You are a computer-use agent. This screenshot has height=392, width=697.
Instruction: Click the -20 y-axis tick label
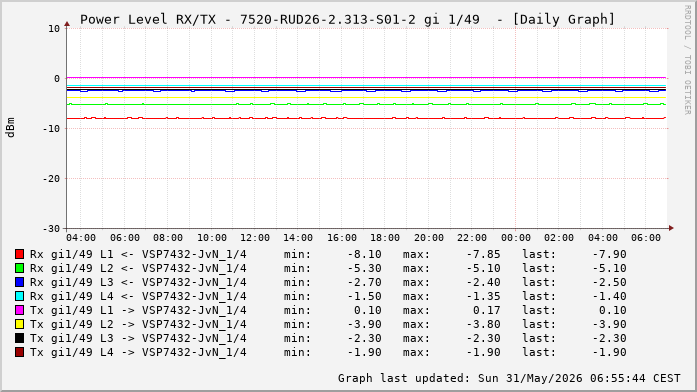tap(51, 179)
